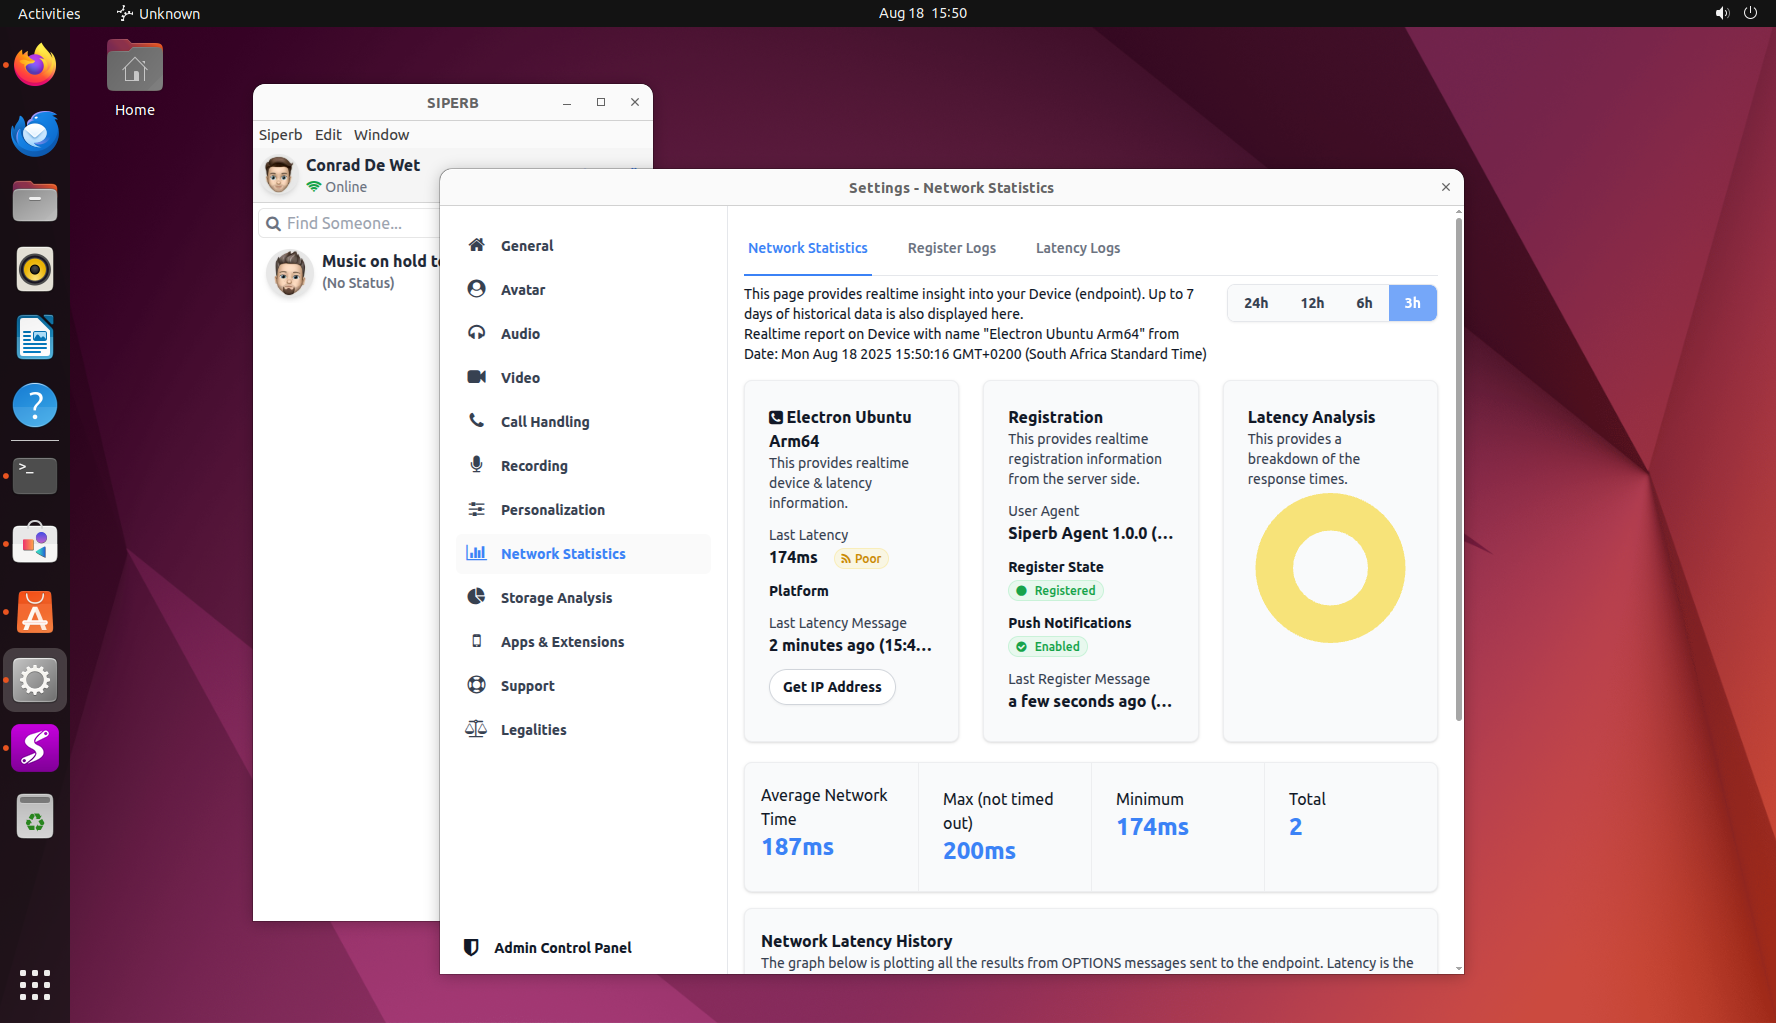The width and height of the screenshot is (1776, 1023).
Task: Select the 6h time range
Action: [x=1364, y=303]
